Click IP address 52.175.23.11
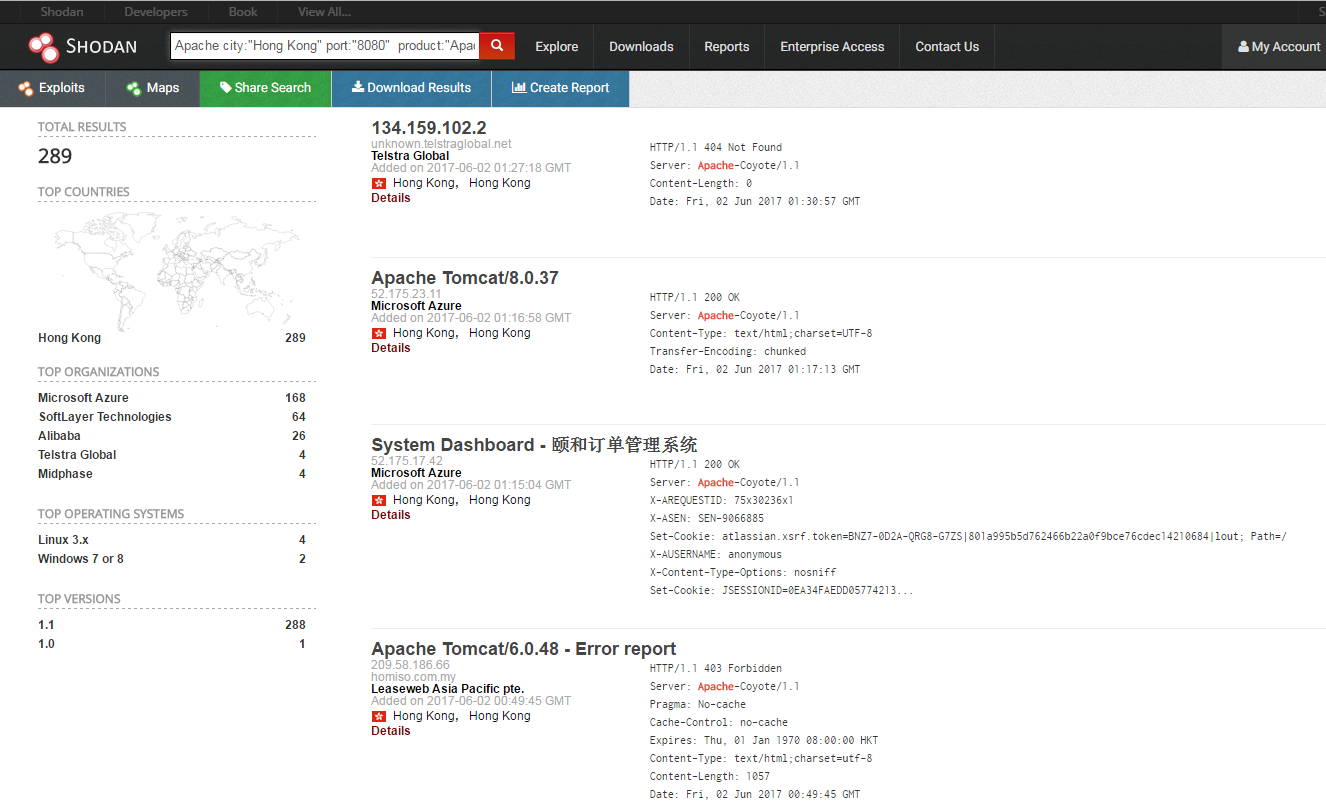The image size is (1326, 804). coord(406,294)
